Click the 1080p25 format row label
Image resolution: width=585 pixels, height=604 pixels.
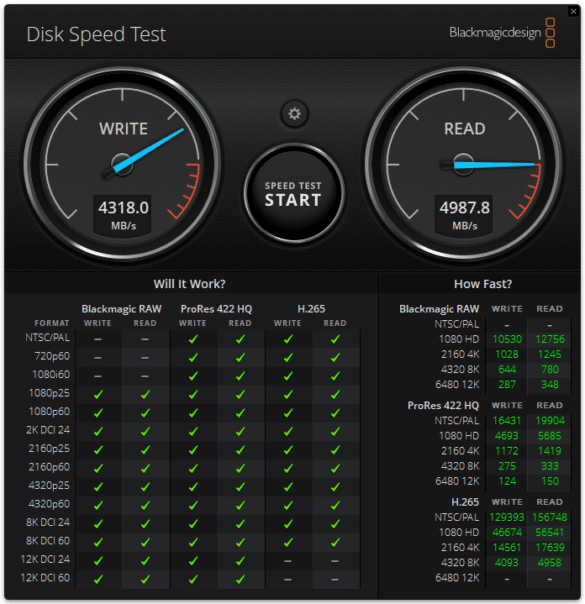point(50,393)
